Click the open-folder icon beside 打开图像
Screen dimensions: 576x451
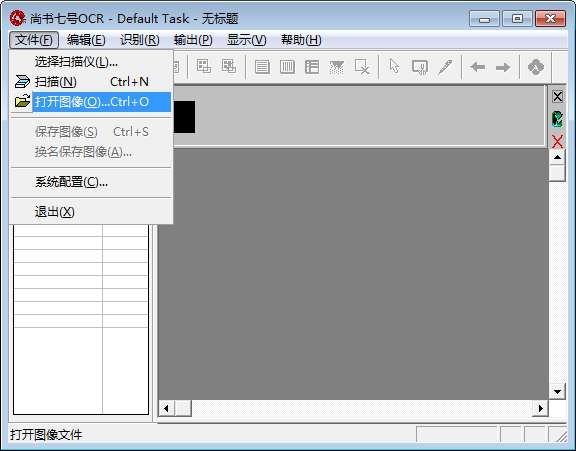tap(22, 101)
